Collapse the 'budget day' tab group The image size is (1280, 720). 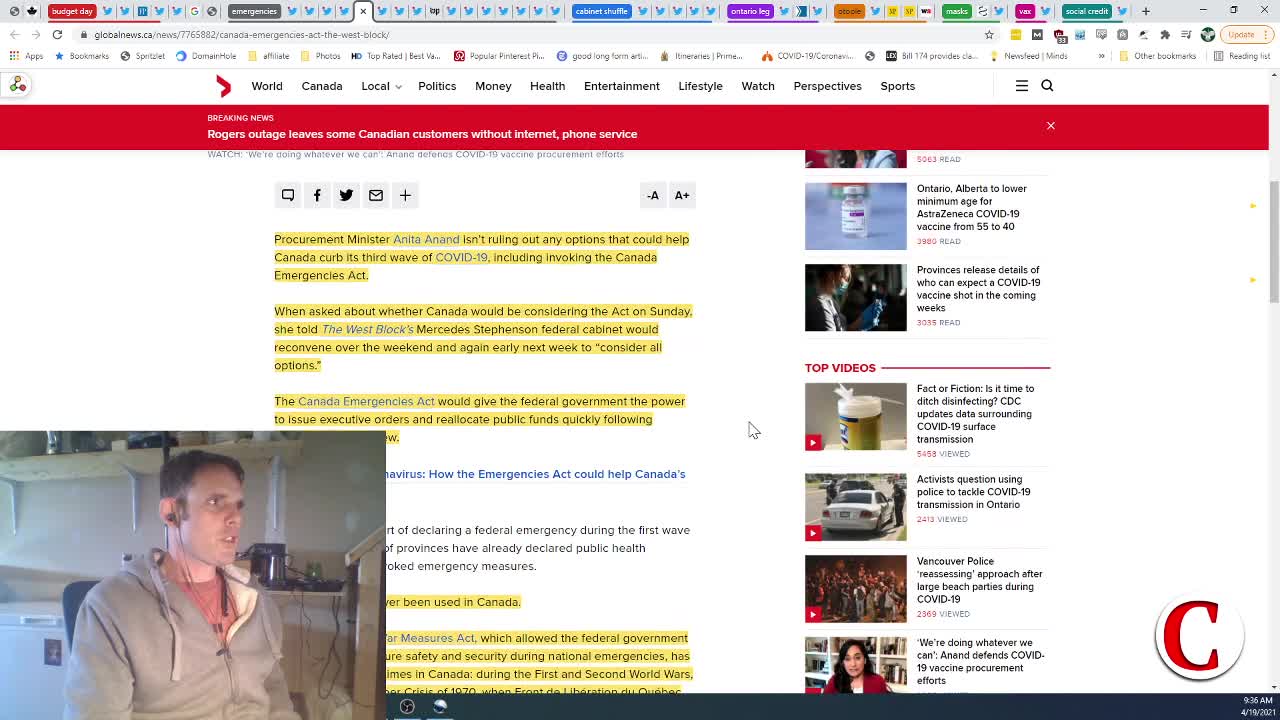72,11
